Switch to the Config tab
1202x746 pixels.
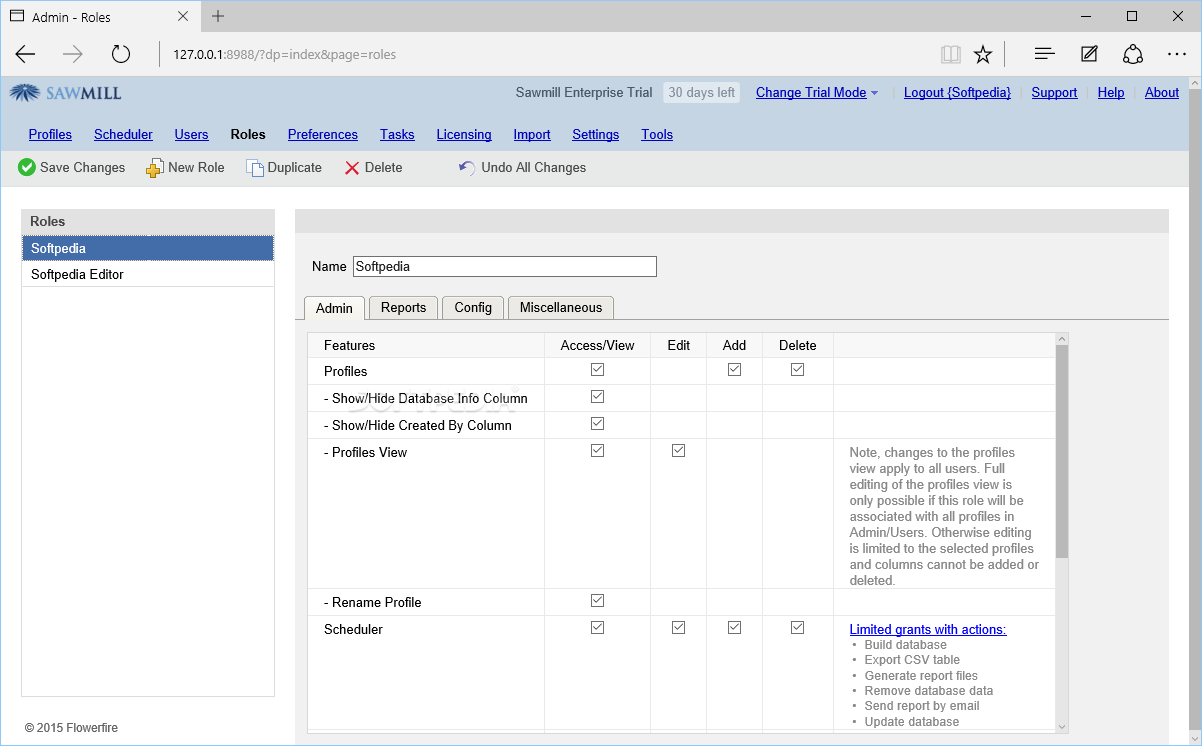tap(473, 308)
